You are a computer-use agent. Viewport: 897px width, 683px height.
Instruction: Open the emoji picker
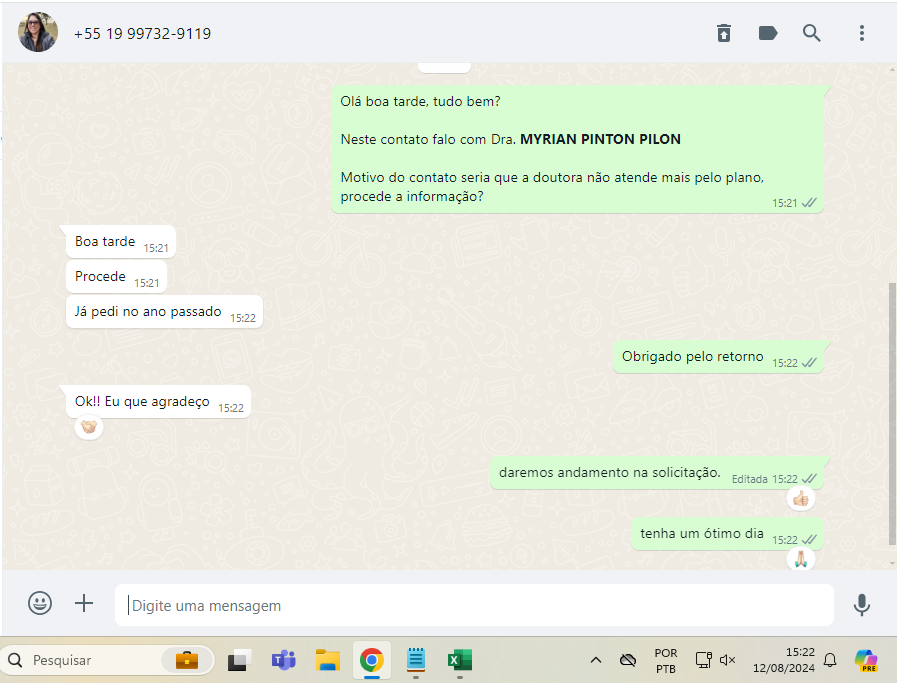pos(40,603)
